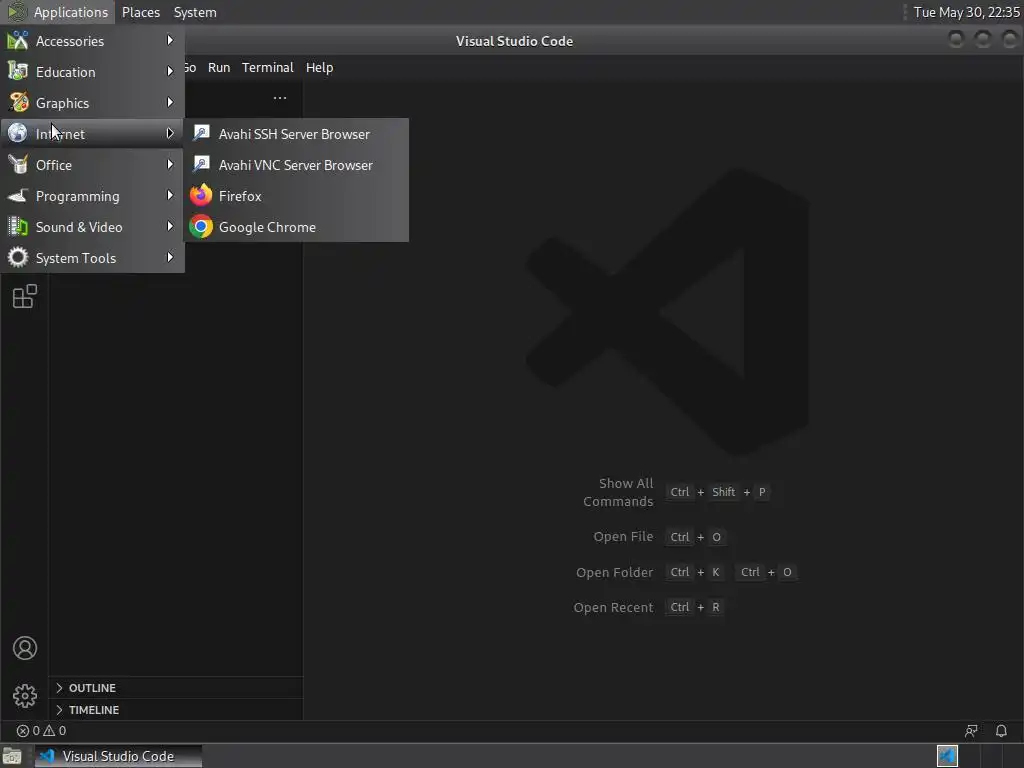The image size is (1024, 768).
Task: Open the sidebar more actions ellipsis
Action: point(280,98)
